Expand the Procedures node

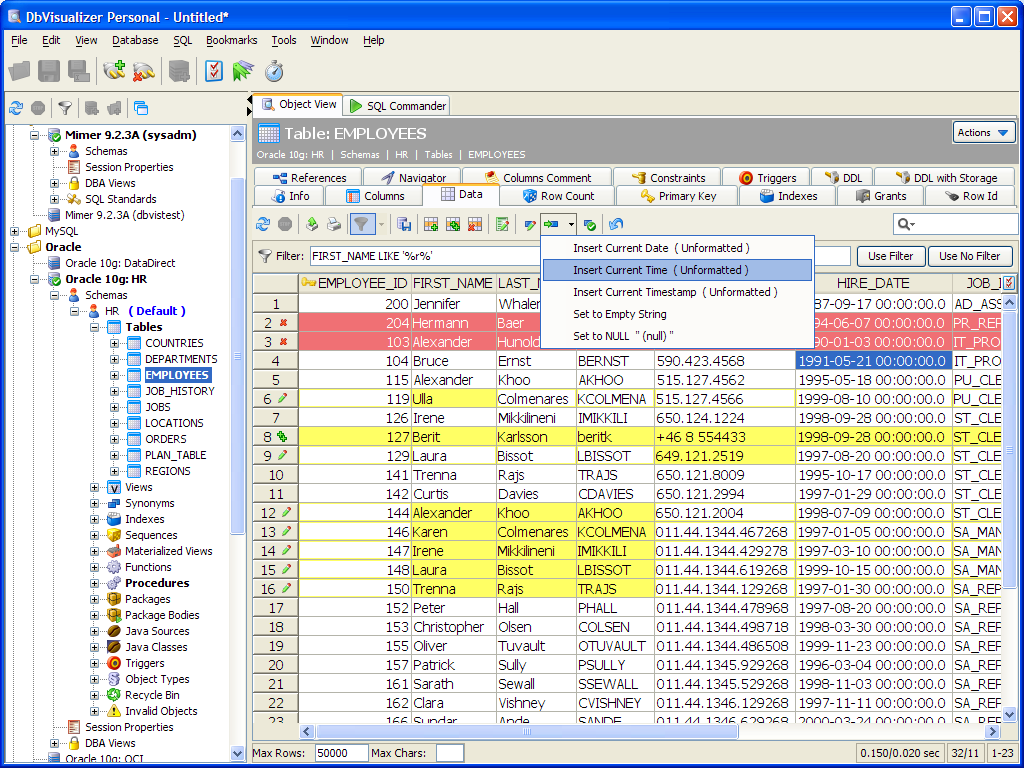(x=95, y=583)
